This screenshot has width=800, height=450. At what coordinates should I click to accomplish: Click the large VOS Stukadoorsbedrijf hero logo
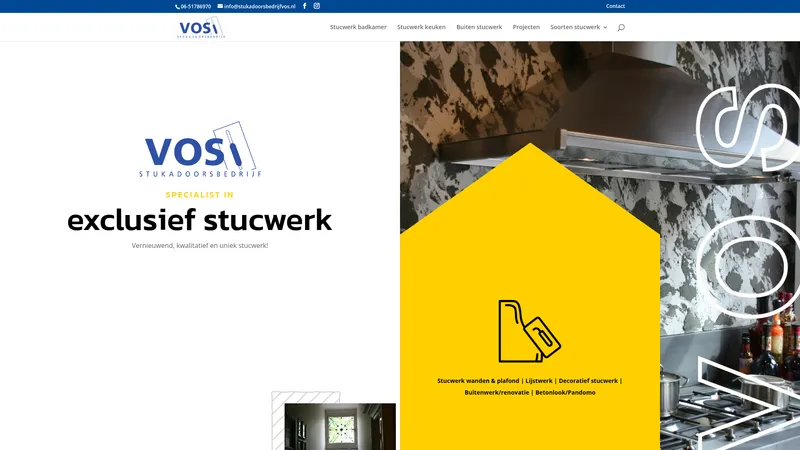(200, 150)
